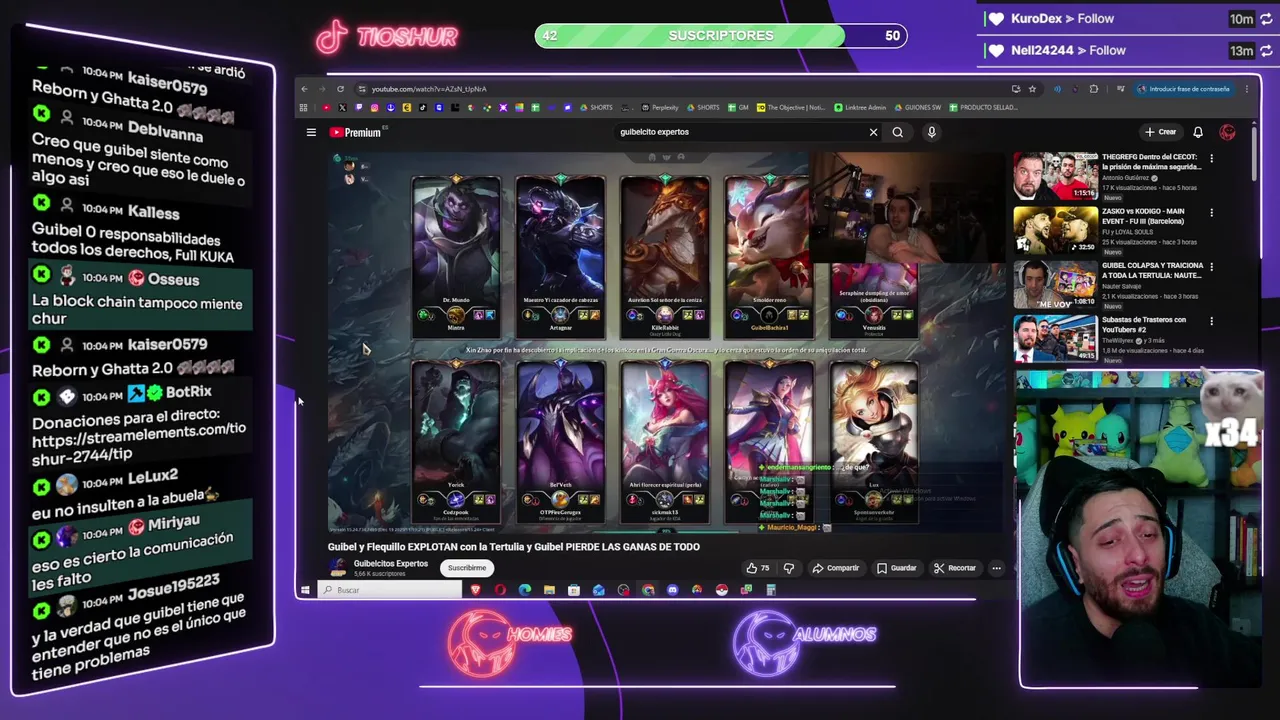The height and width of the screenshot is (720, 1280).
Task: Switch to Chrome in the taskbar
Action: pos(648,590)
